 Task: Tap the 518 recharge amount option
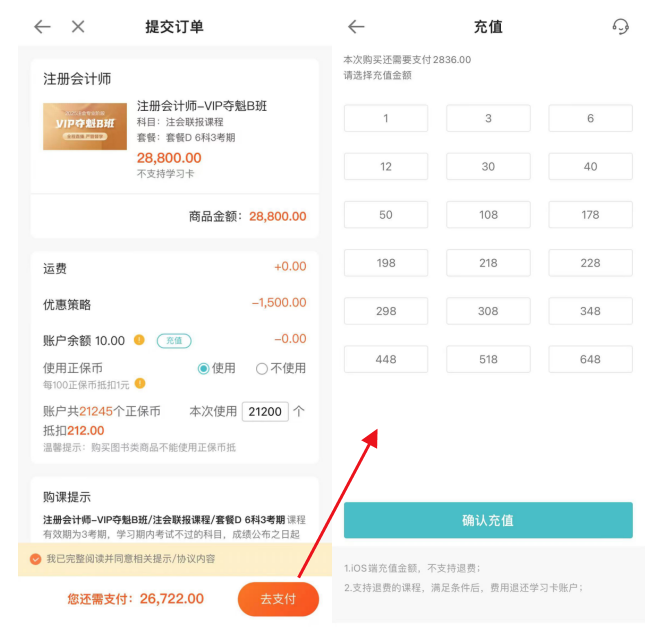(488, 359)
